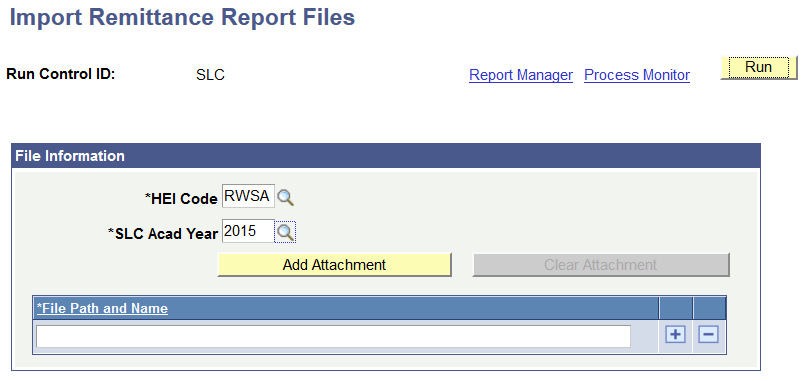
Task: Click the Import Remittance Report Files title
Action: (183, 18)
